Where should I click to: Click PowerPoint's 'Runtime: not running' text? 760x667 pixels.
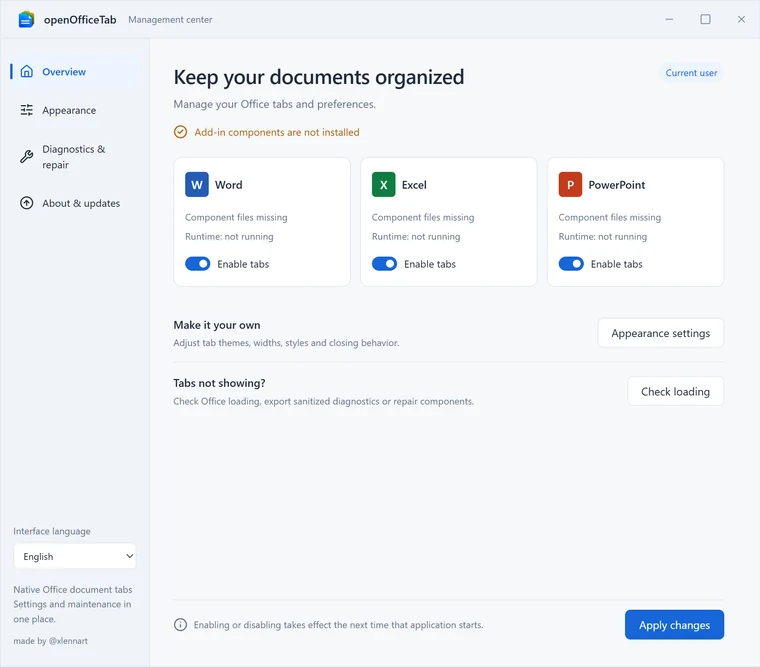(x=602, y=237)
